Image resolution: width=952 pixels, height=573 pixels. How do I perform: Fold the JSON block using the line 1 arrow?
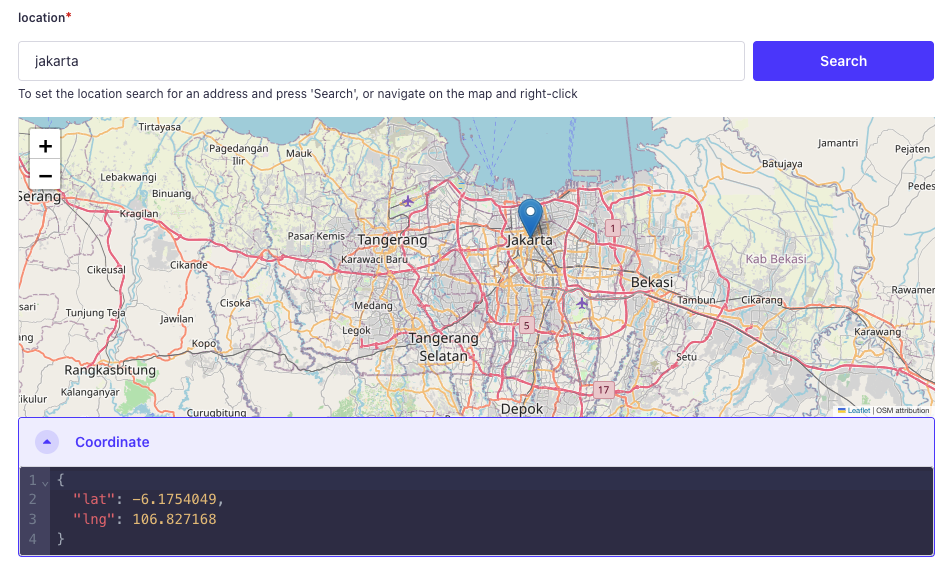(45, 483)
